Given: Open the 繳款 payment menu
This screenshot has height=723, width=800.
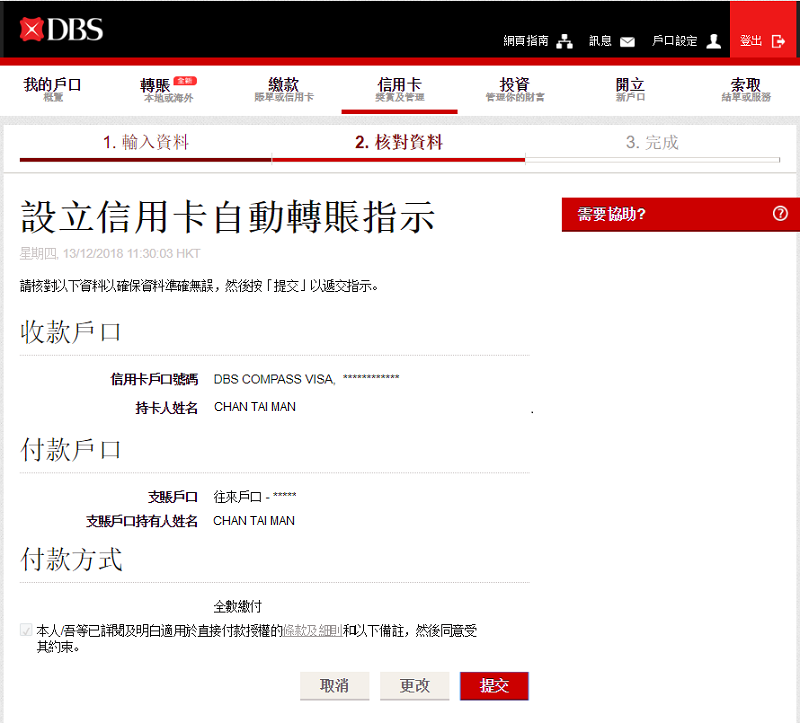Looking at the screenshot, I should pyautogui.click(x=284, y=89).
